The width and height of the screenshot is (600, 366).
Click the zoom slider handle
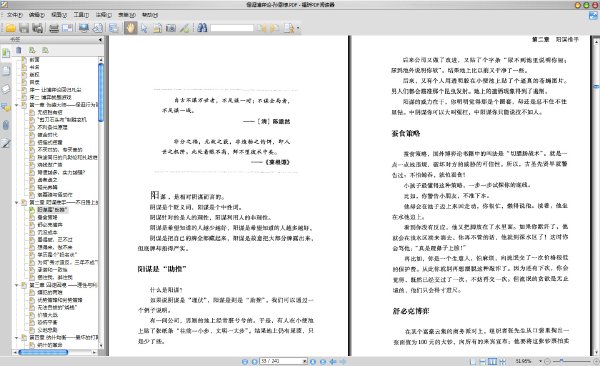[x=561, y=361]
